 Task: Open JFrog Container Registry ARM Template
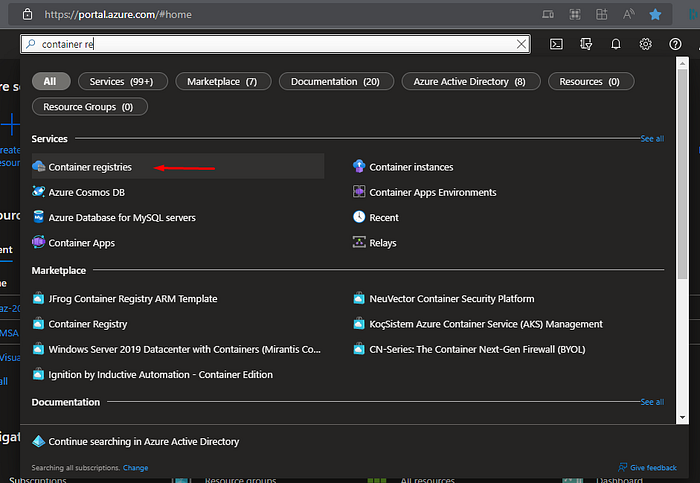pyautogui.click(x=133, y=299)
